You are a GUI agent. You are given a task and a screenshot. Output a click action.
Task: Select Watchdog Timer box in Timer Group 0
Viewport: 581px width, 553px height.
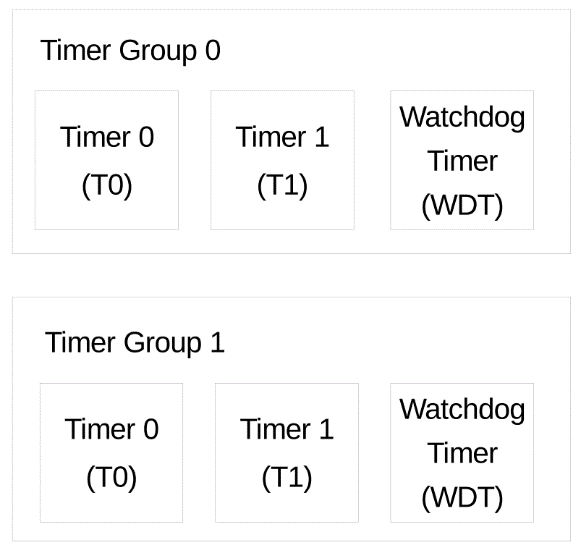point(462,160)
